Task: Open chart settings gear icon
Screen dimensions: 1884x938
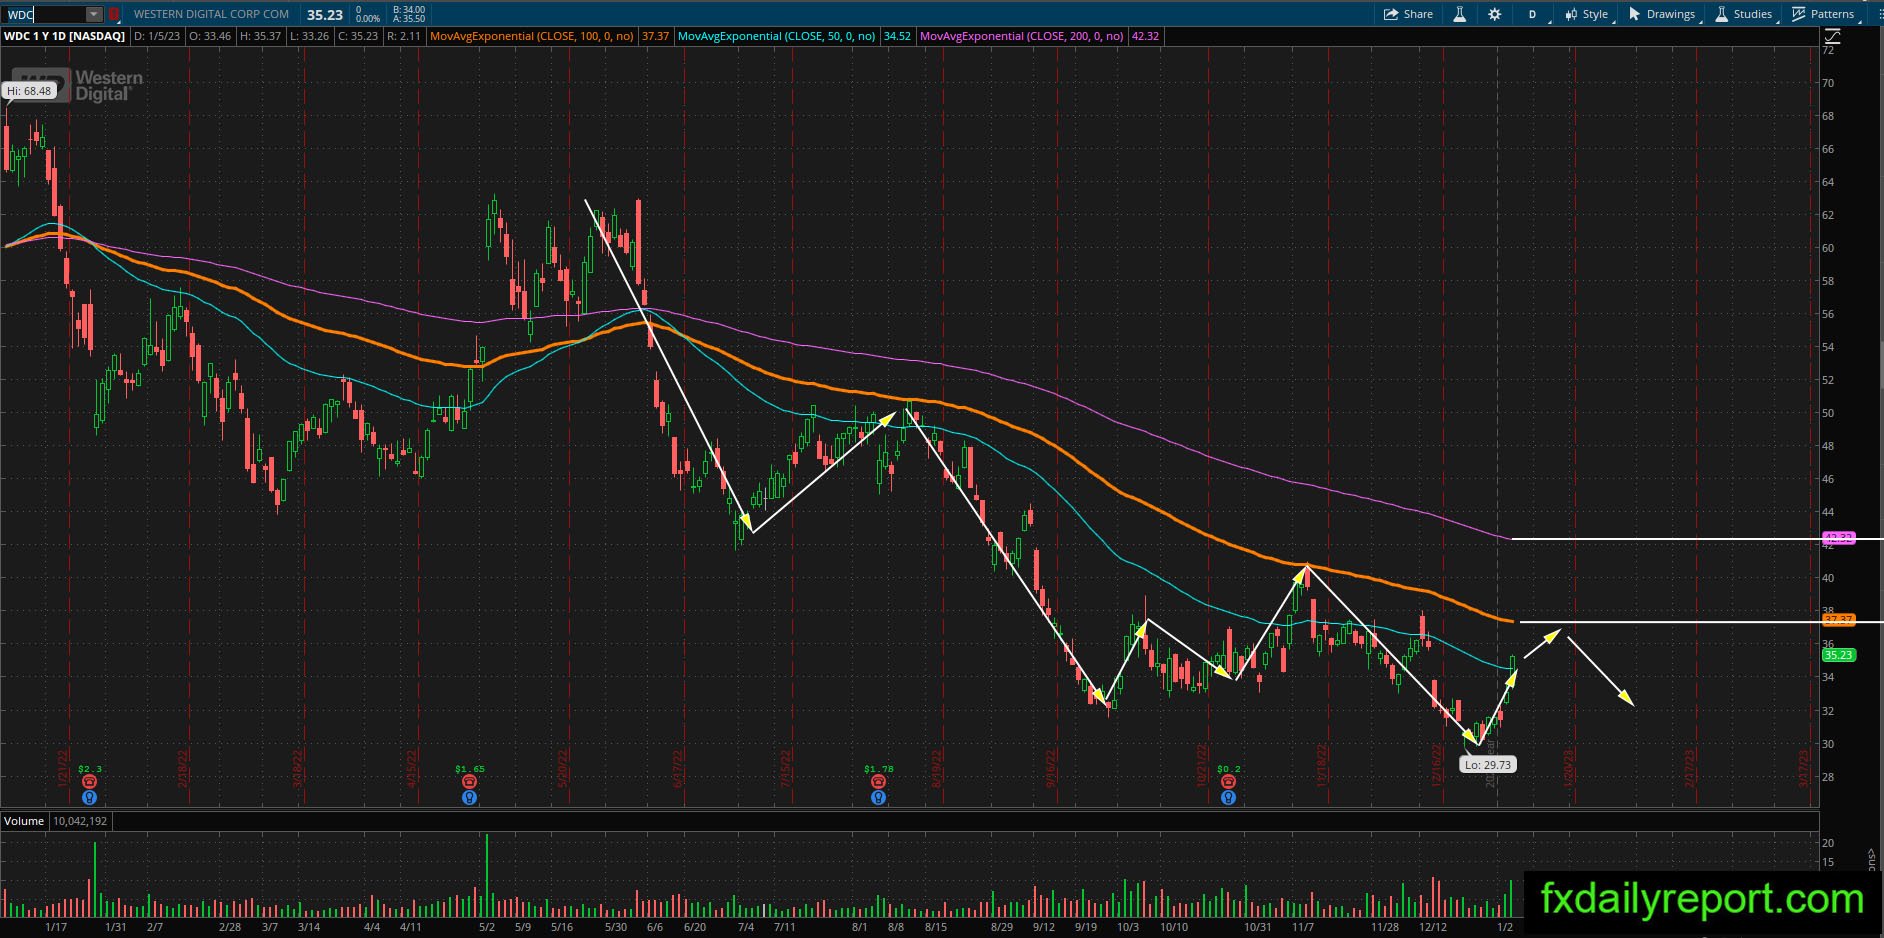Action: click(1494, 14)
